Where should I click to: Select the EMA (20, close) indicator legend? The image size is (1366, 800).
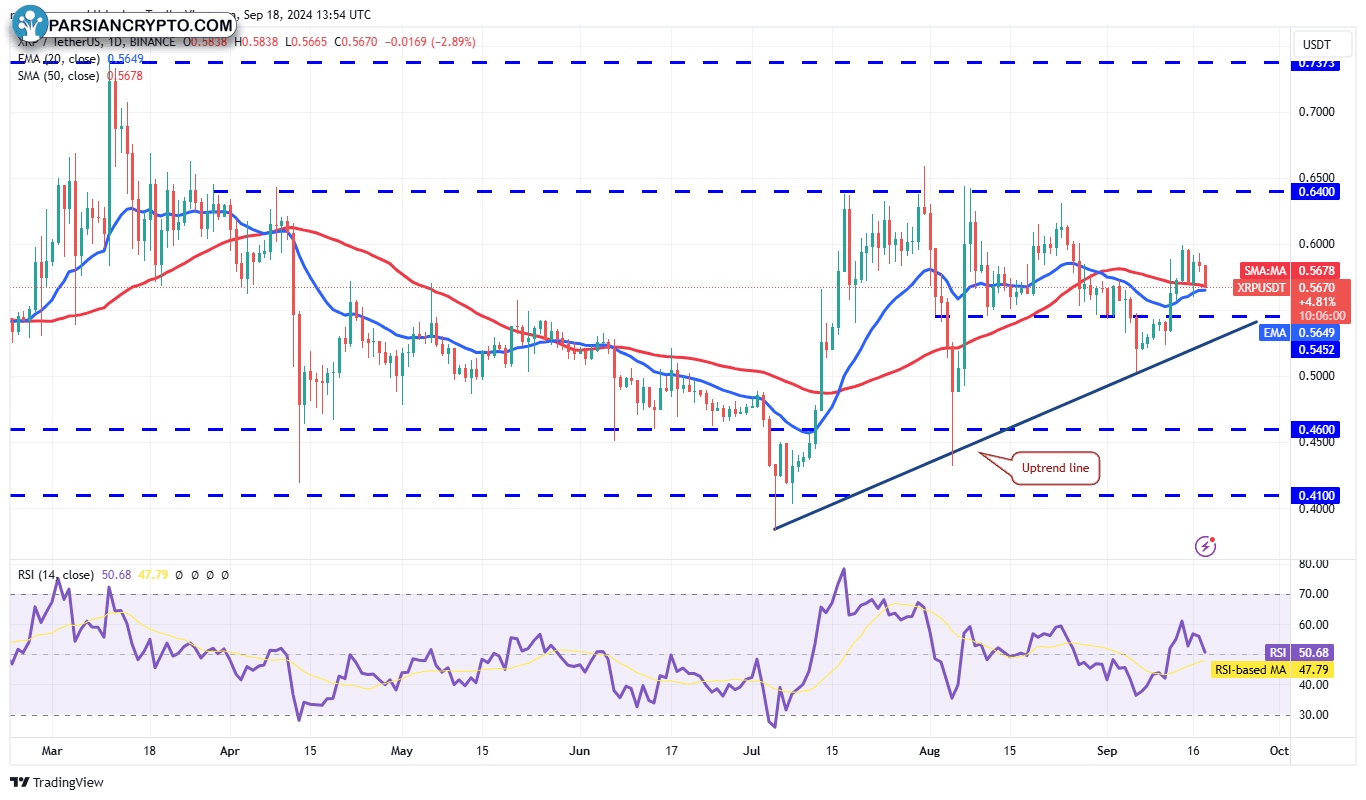click(x=58, y=59)
